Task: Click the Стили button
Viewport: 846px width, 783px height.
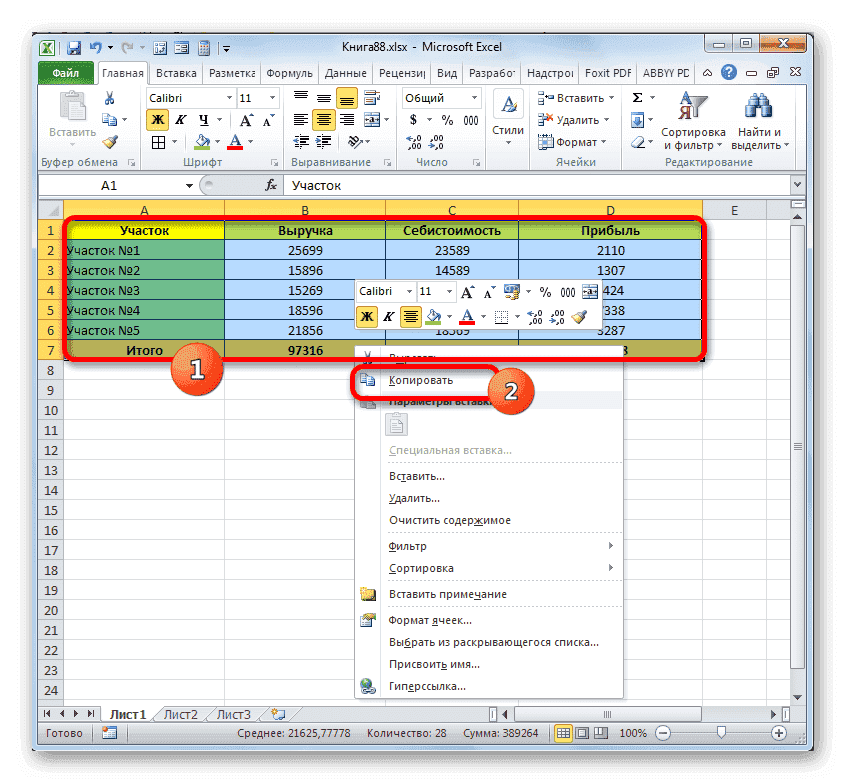Action: [x=507, y=117]
